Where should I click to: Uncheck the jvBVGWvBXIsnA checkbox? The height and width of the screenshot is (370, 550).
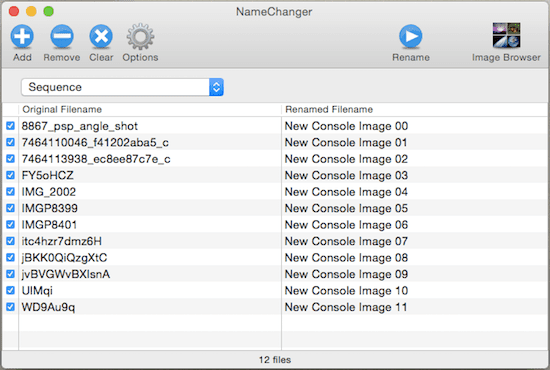click(x=11, y=274)
